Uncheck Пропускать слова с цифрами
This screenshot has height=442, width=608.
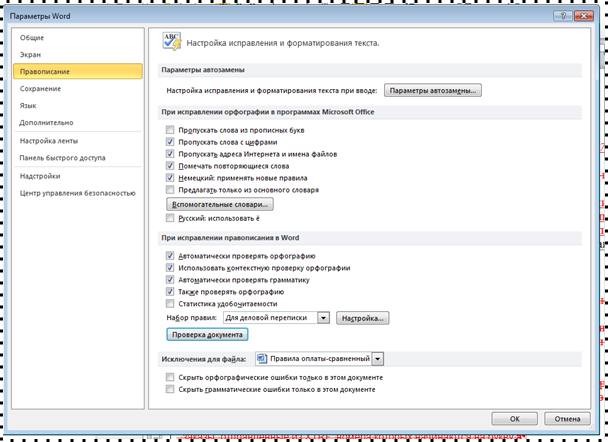[170, 142]
